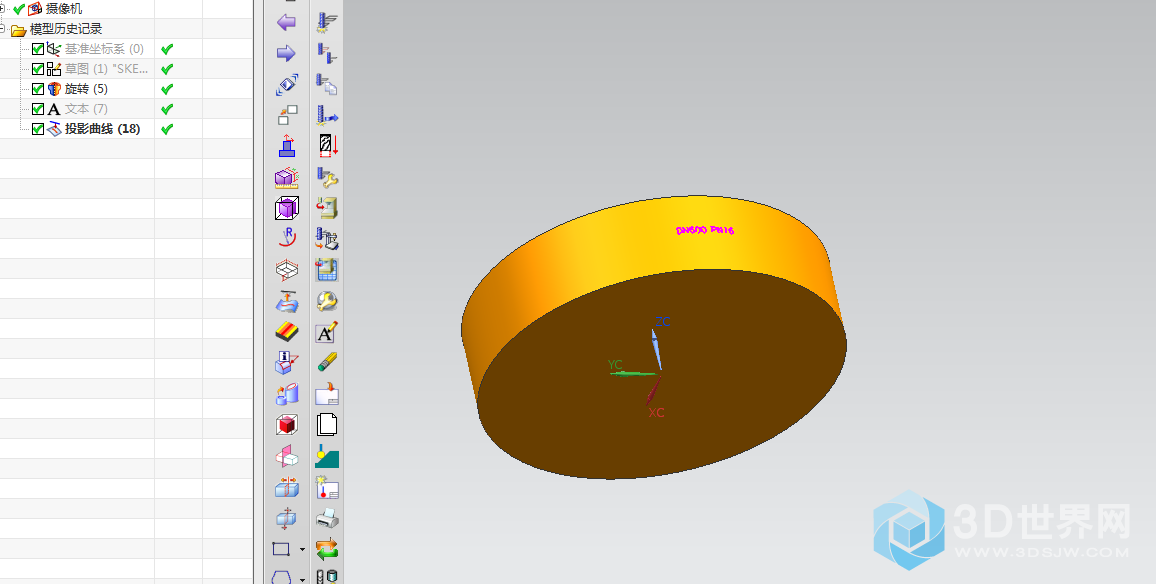The image size is (1156, 584).
Task: Select the 投影曲线 (18) feature
Action: [x=102, y=128]
